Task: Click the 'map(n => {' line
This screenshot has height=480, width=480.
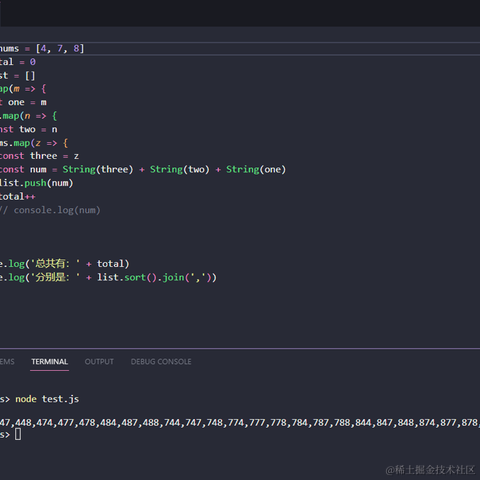Action: point(29,116)
